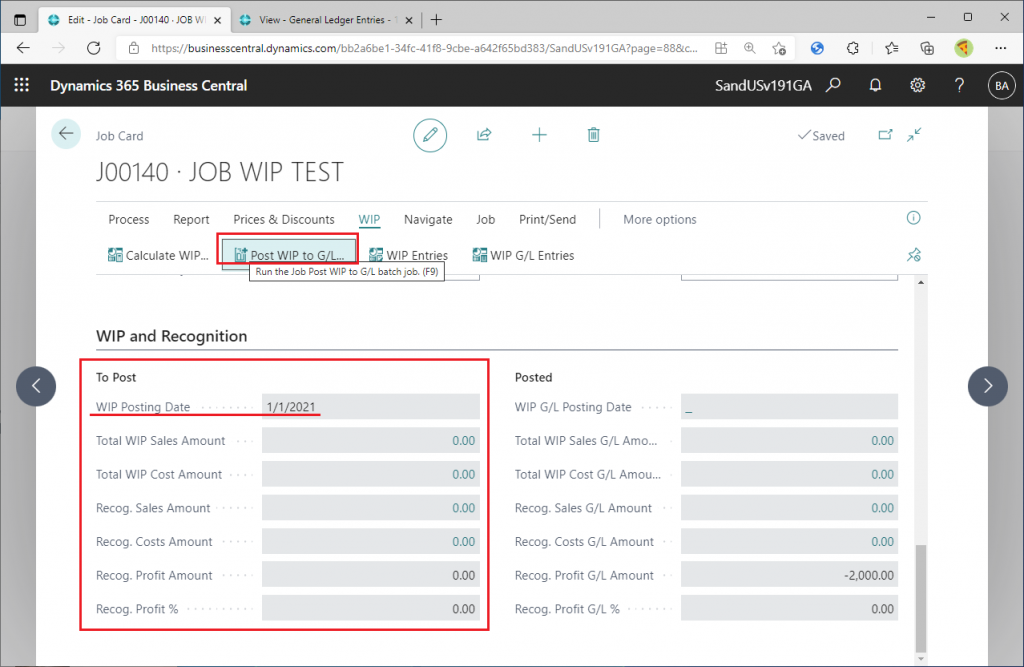
Task: Click the Recog. Profit G/L Amount field
Action: click(790, 575)
